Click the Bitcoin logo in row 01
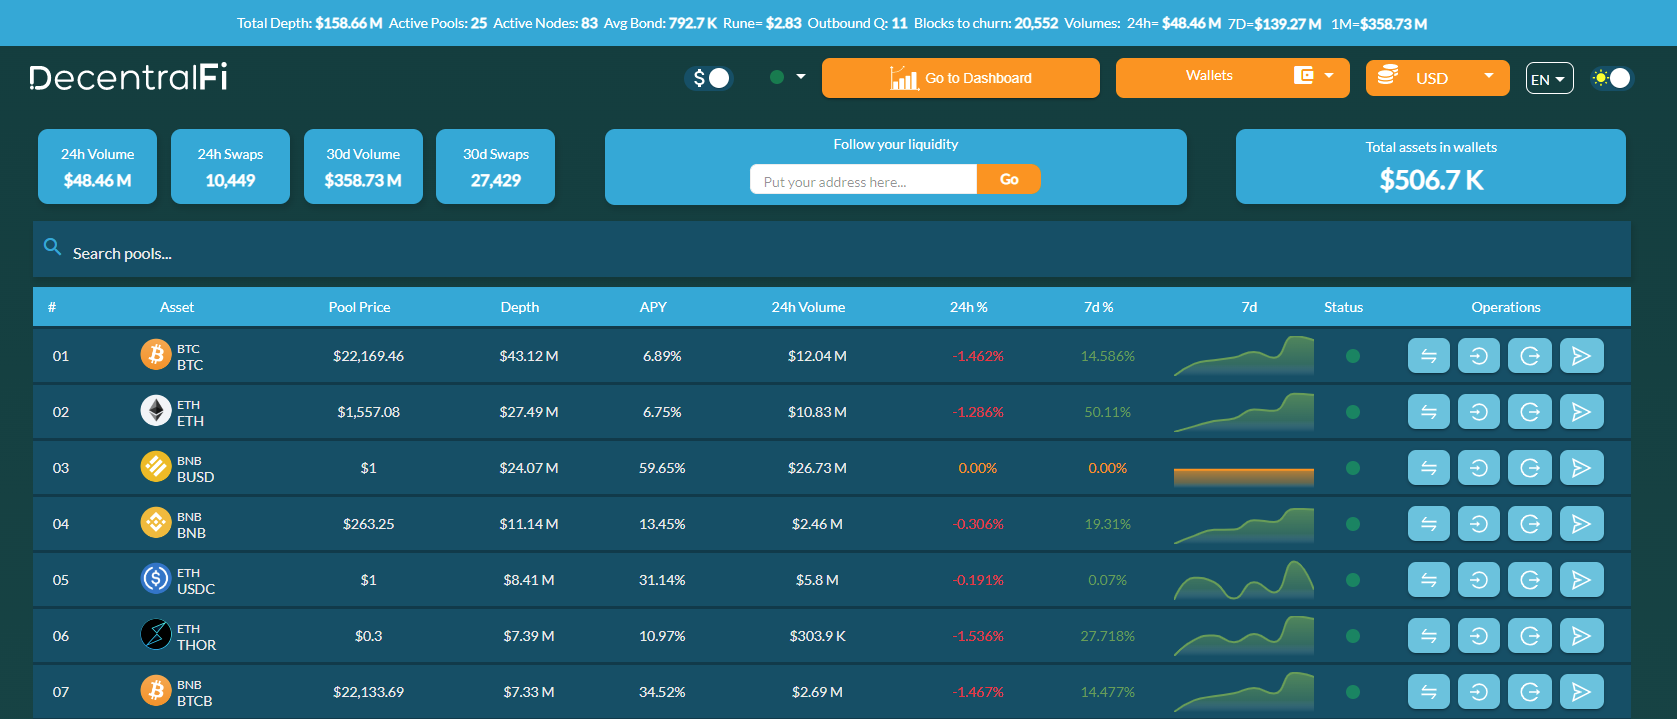1677x719 pixels. [156, 354]
